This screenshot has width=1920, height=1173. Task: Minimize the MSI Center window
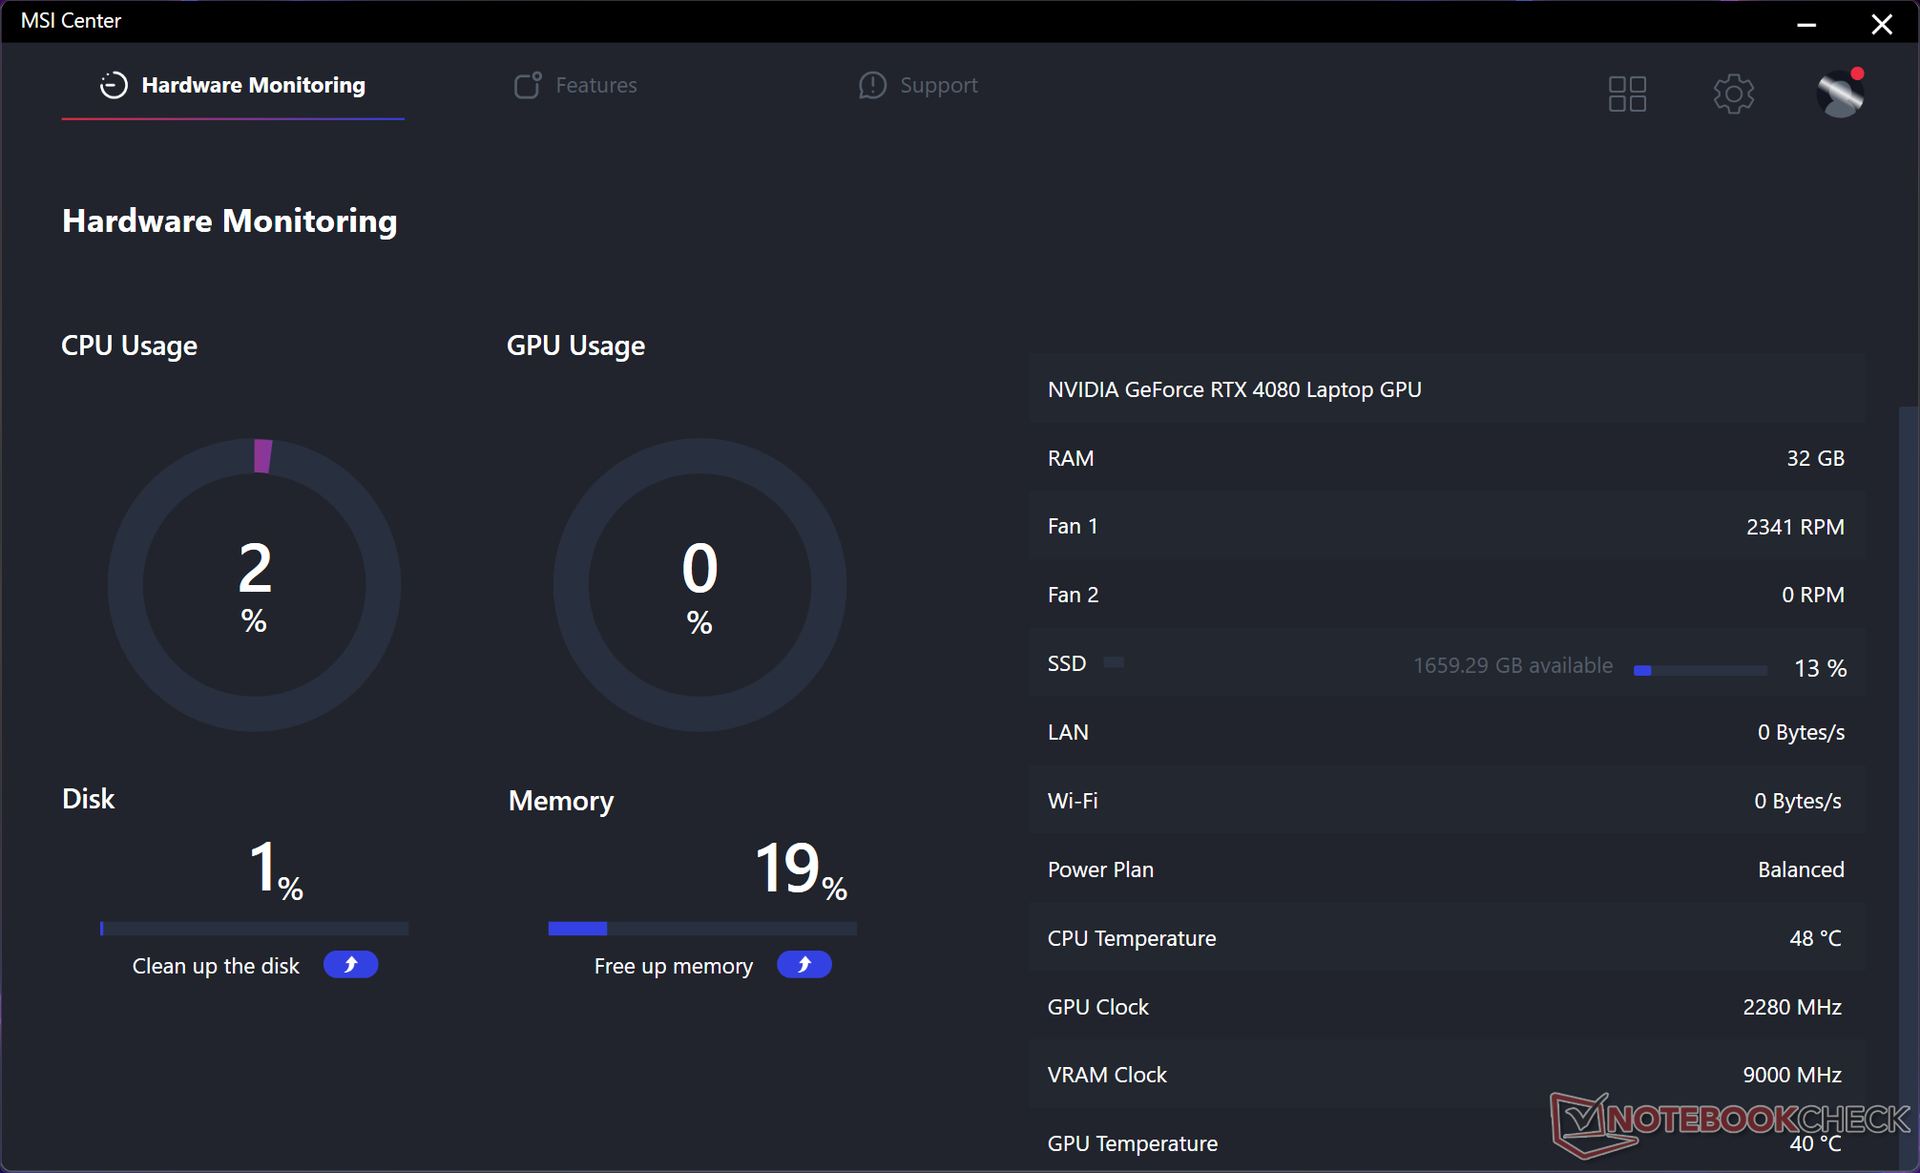coord(1806,24)
